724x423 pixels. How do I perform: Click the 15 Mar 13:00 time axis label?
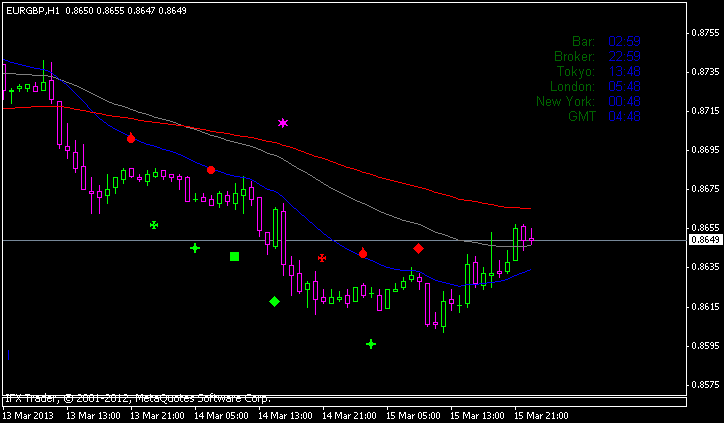(474, 414)
